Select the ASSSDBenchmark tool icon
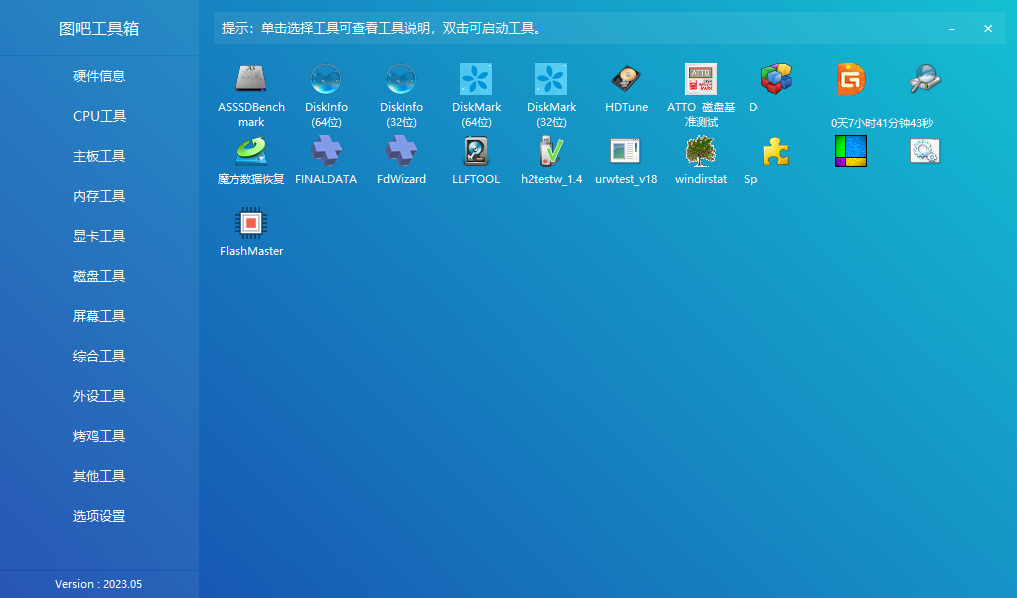This screenshot has width=1017, height=598. [x=251, y=79]
